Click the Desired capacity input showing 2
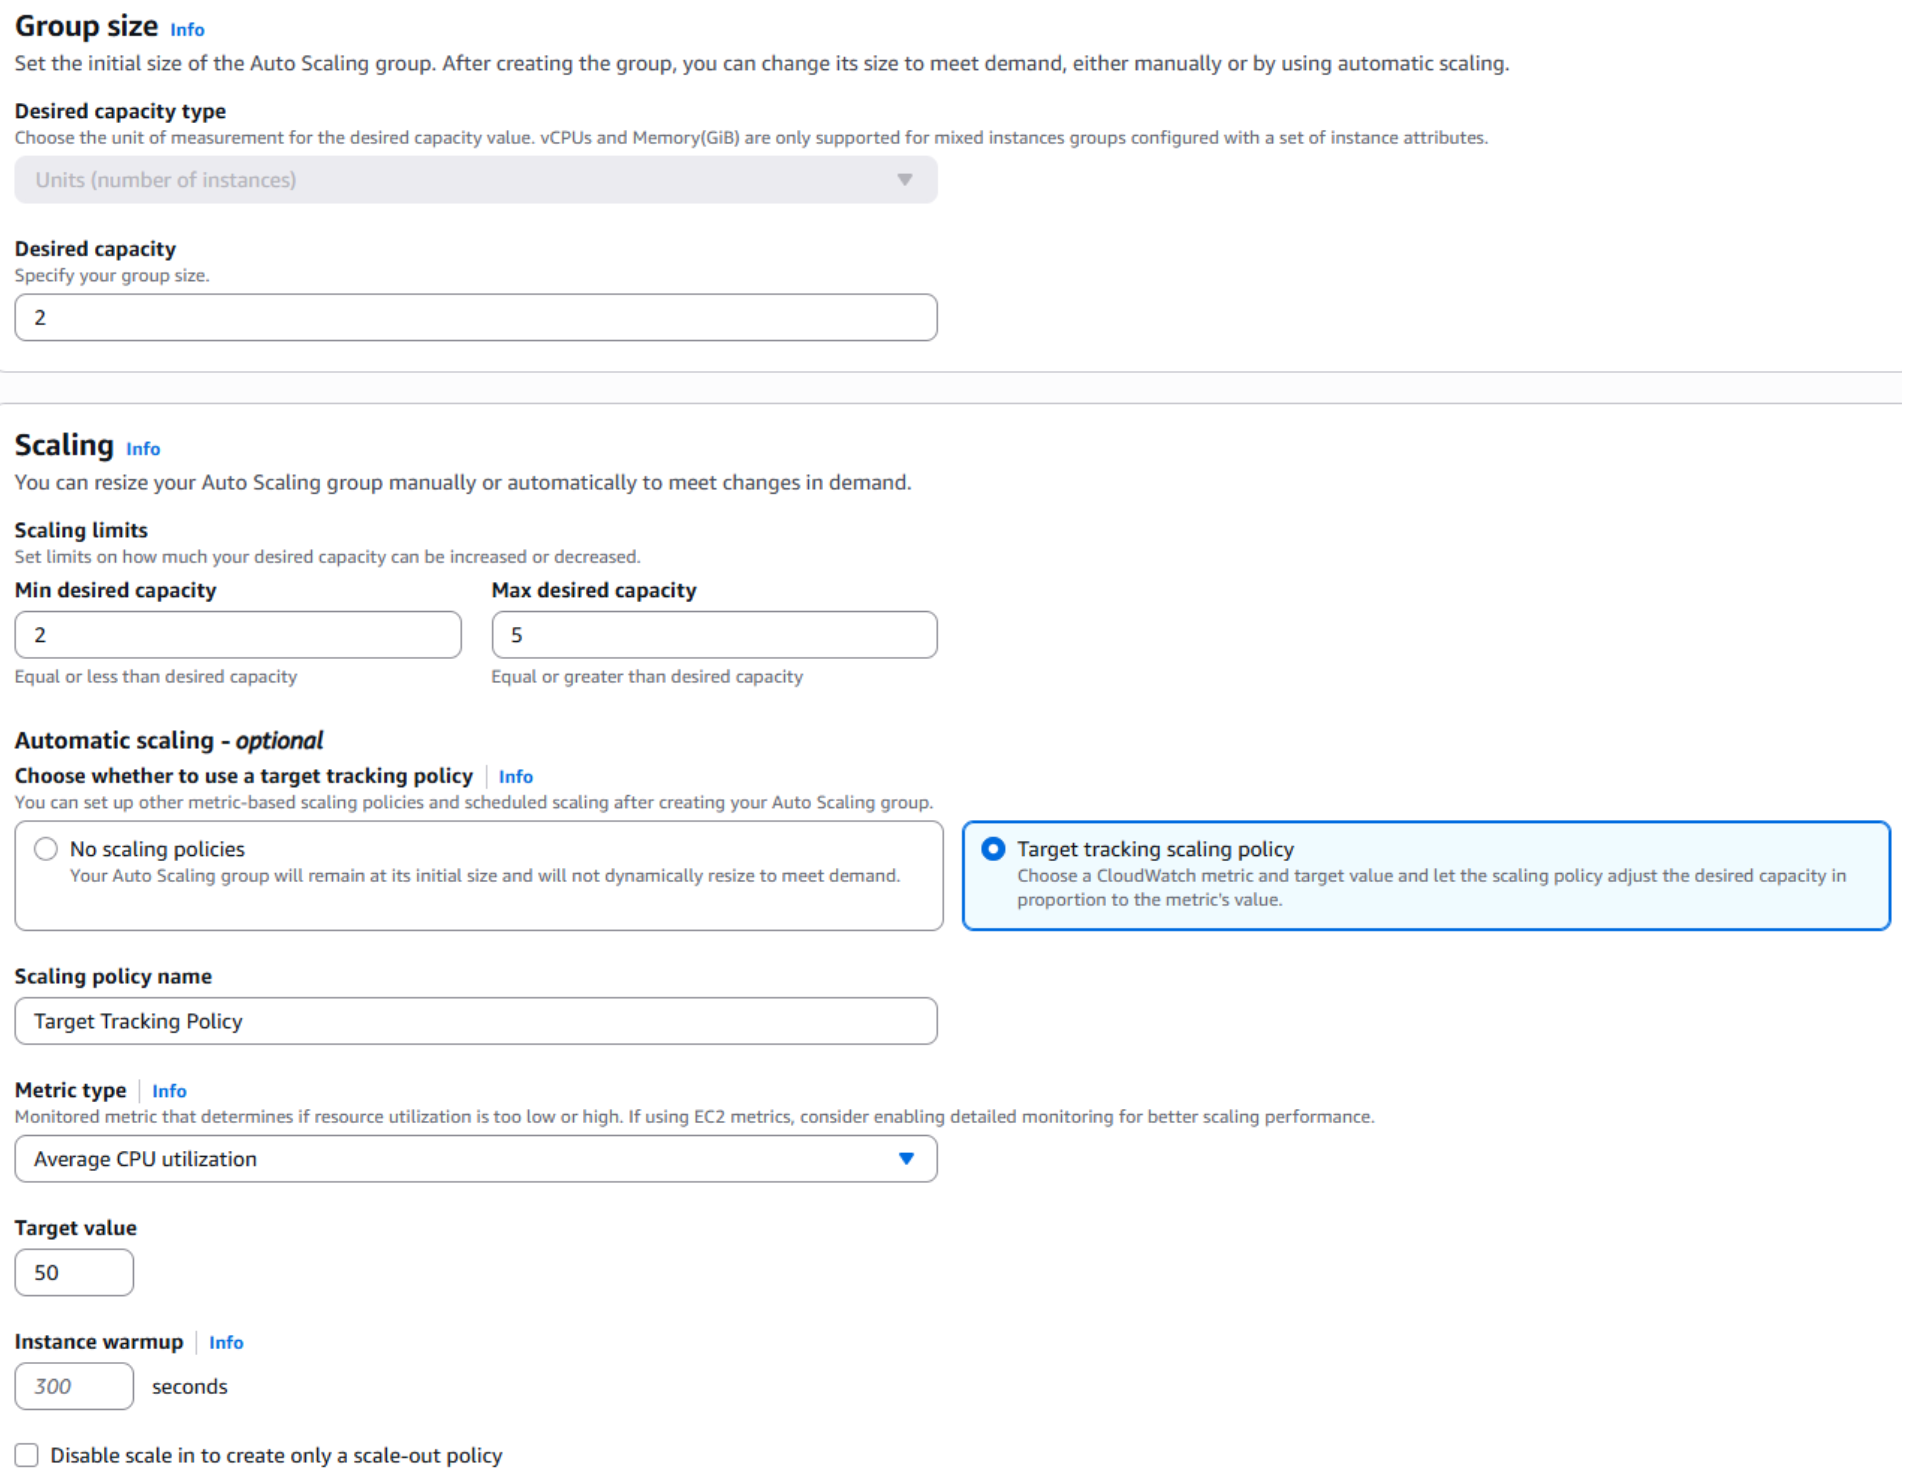 click(475, 317)
